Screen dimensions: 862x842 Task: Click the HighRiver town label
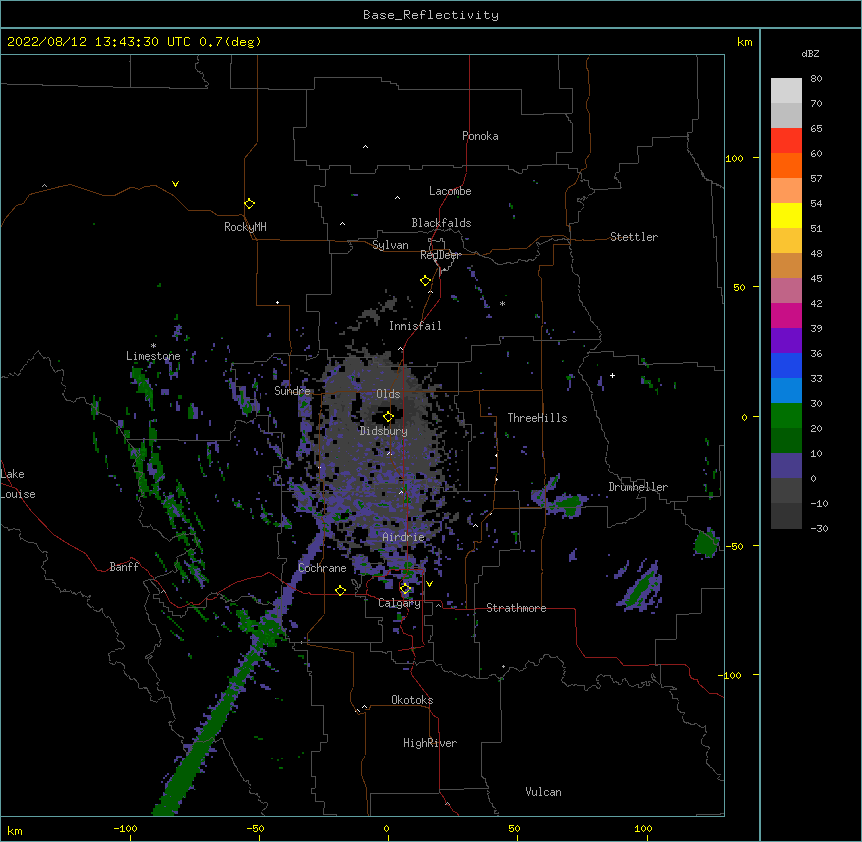click(430, 743)
